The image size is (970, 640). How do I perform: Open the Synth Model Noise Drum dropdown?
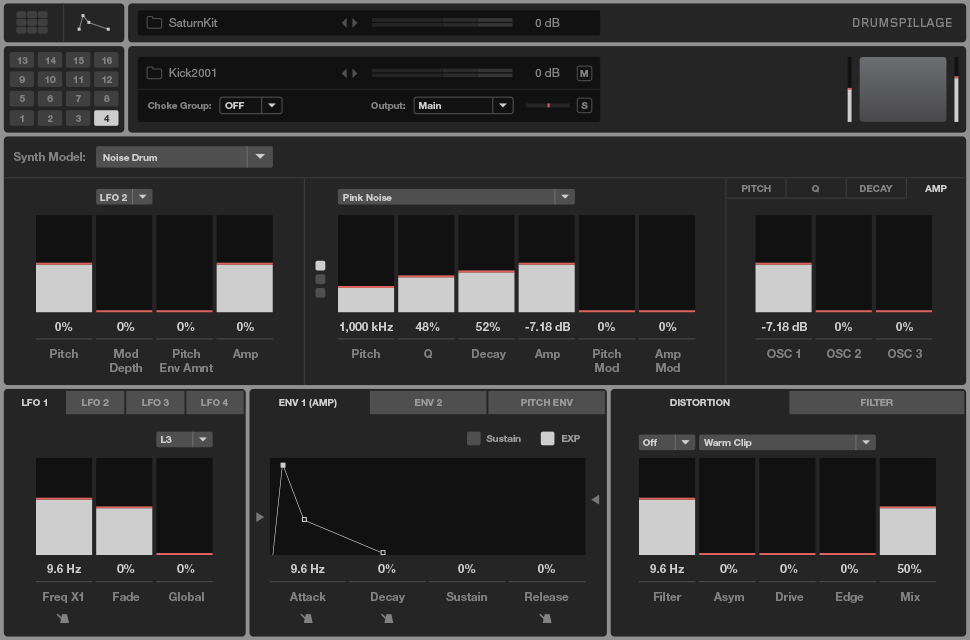coord(184,157)
